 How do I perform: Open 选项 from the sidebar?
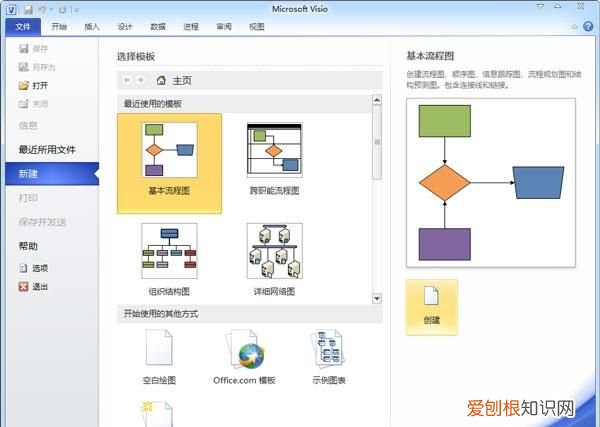click(x=33, y=268)
